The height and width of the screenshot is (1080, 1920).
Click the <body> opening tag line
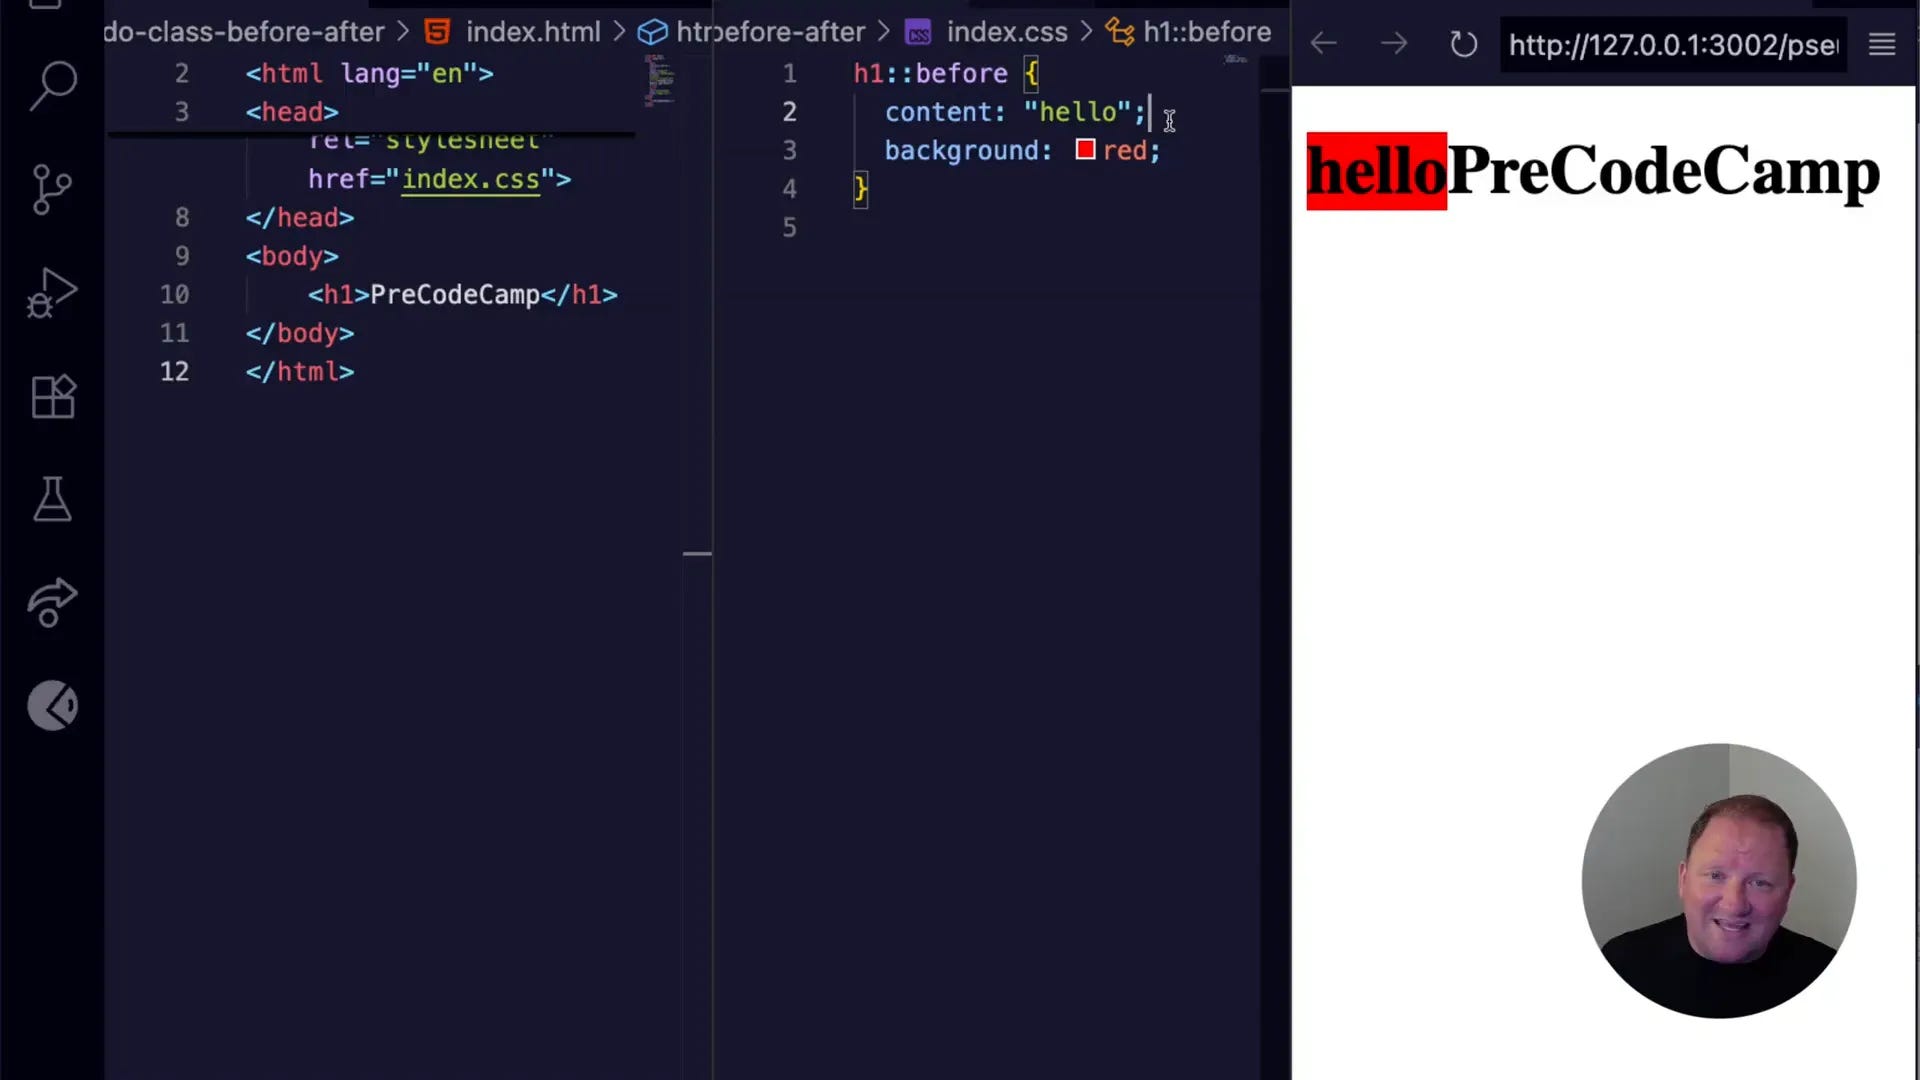[x=292, y=256]
